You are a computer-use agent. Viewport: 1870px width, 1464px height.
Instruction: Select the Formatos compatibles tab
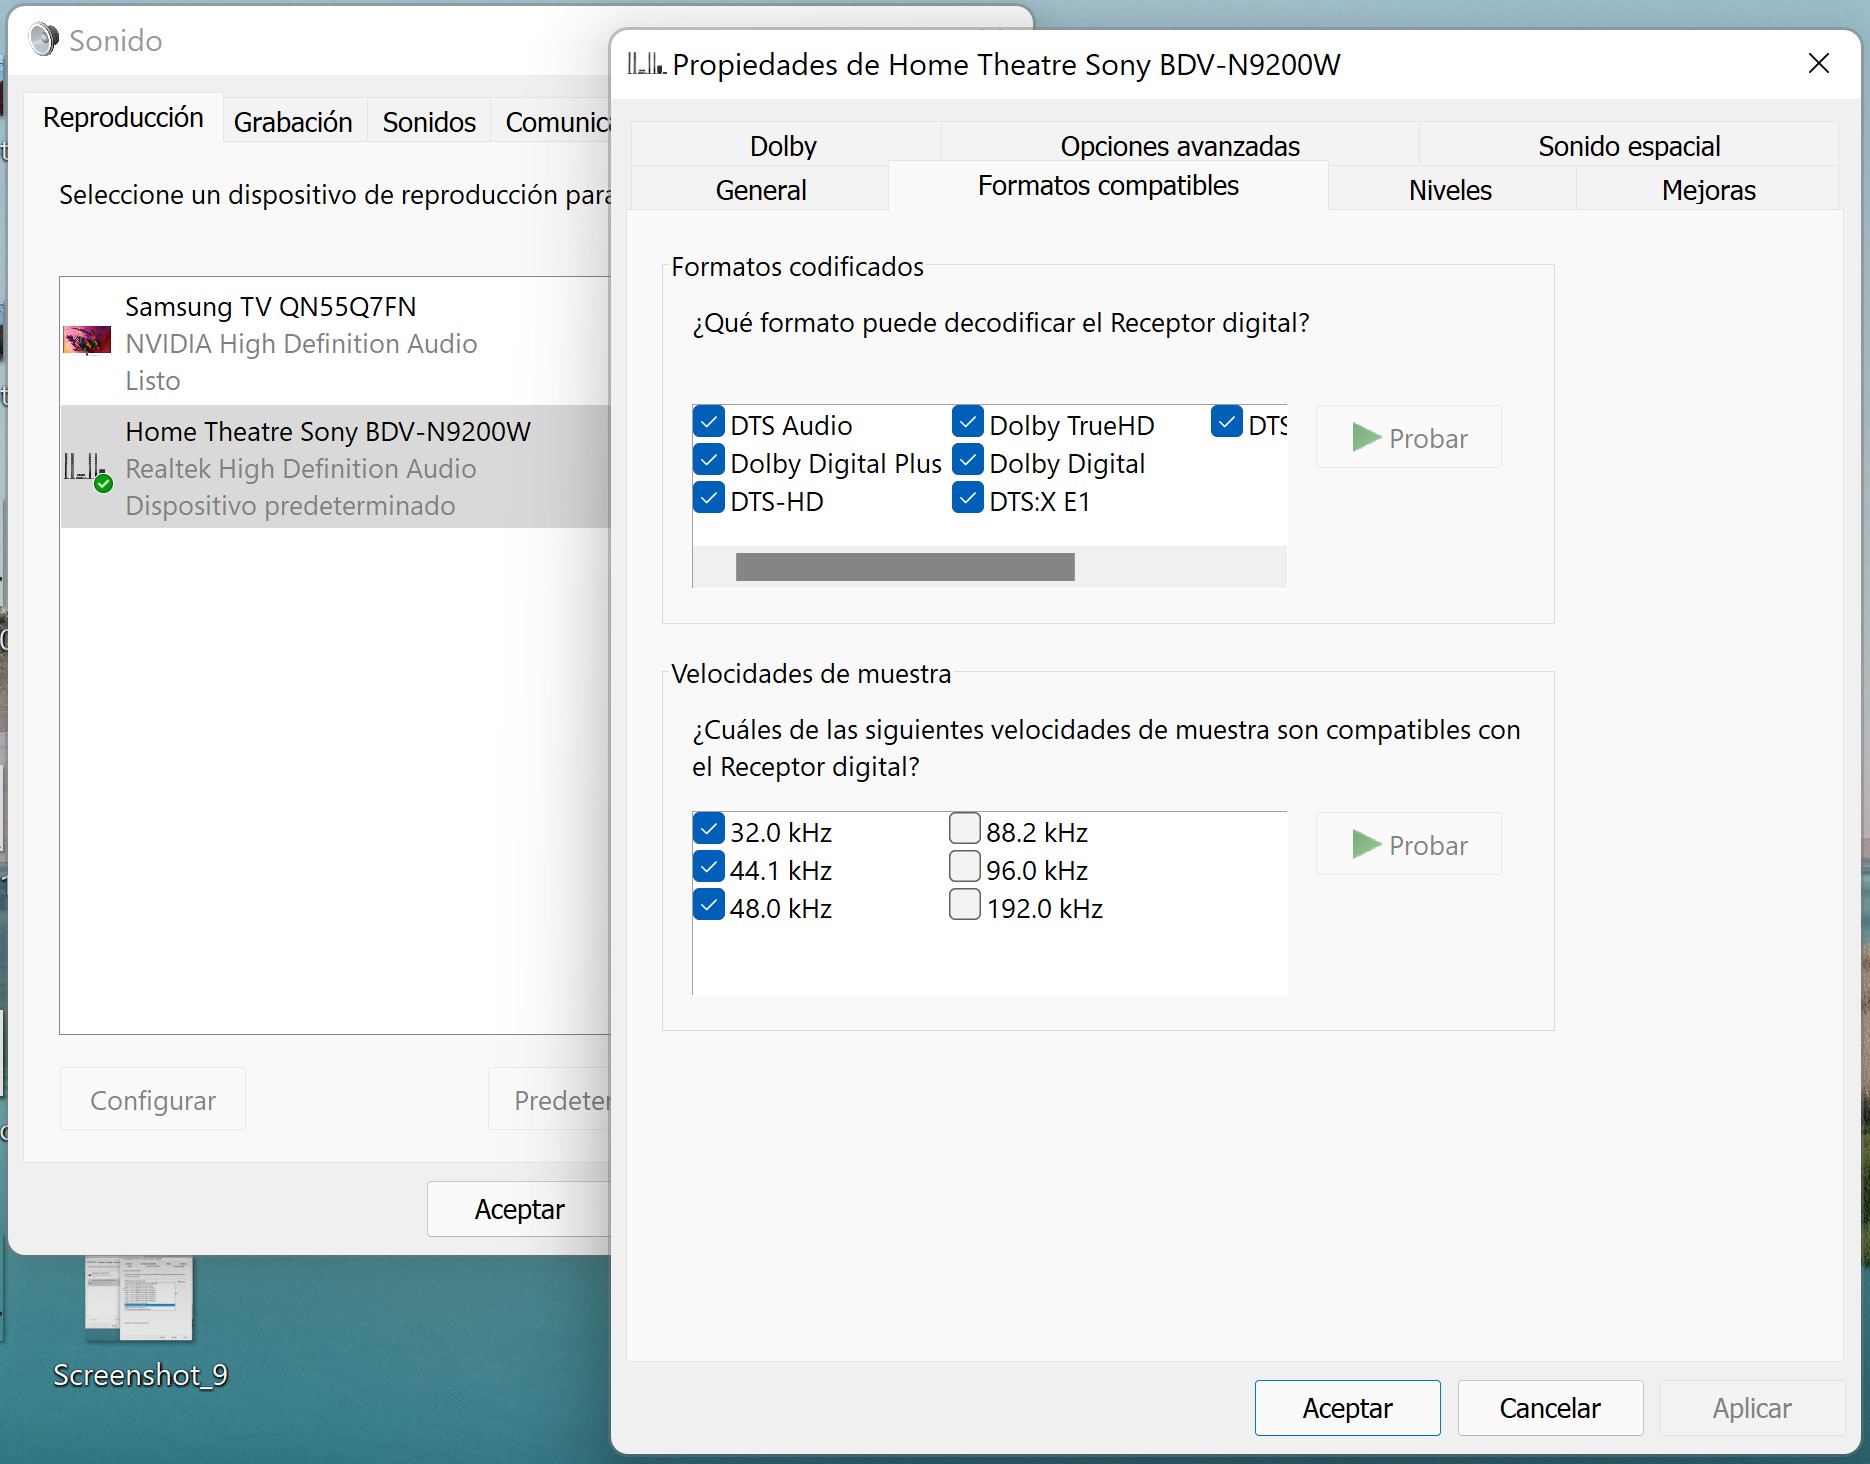click(1108, 186)
